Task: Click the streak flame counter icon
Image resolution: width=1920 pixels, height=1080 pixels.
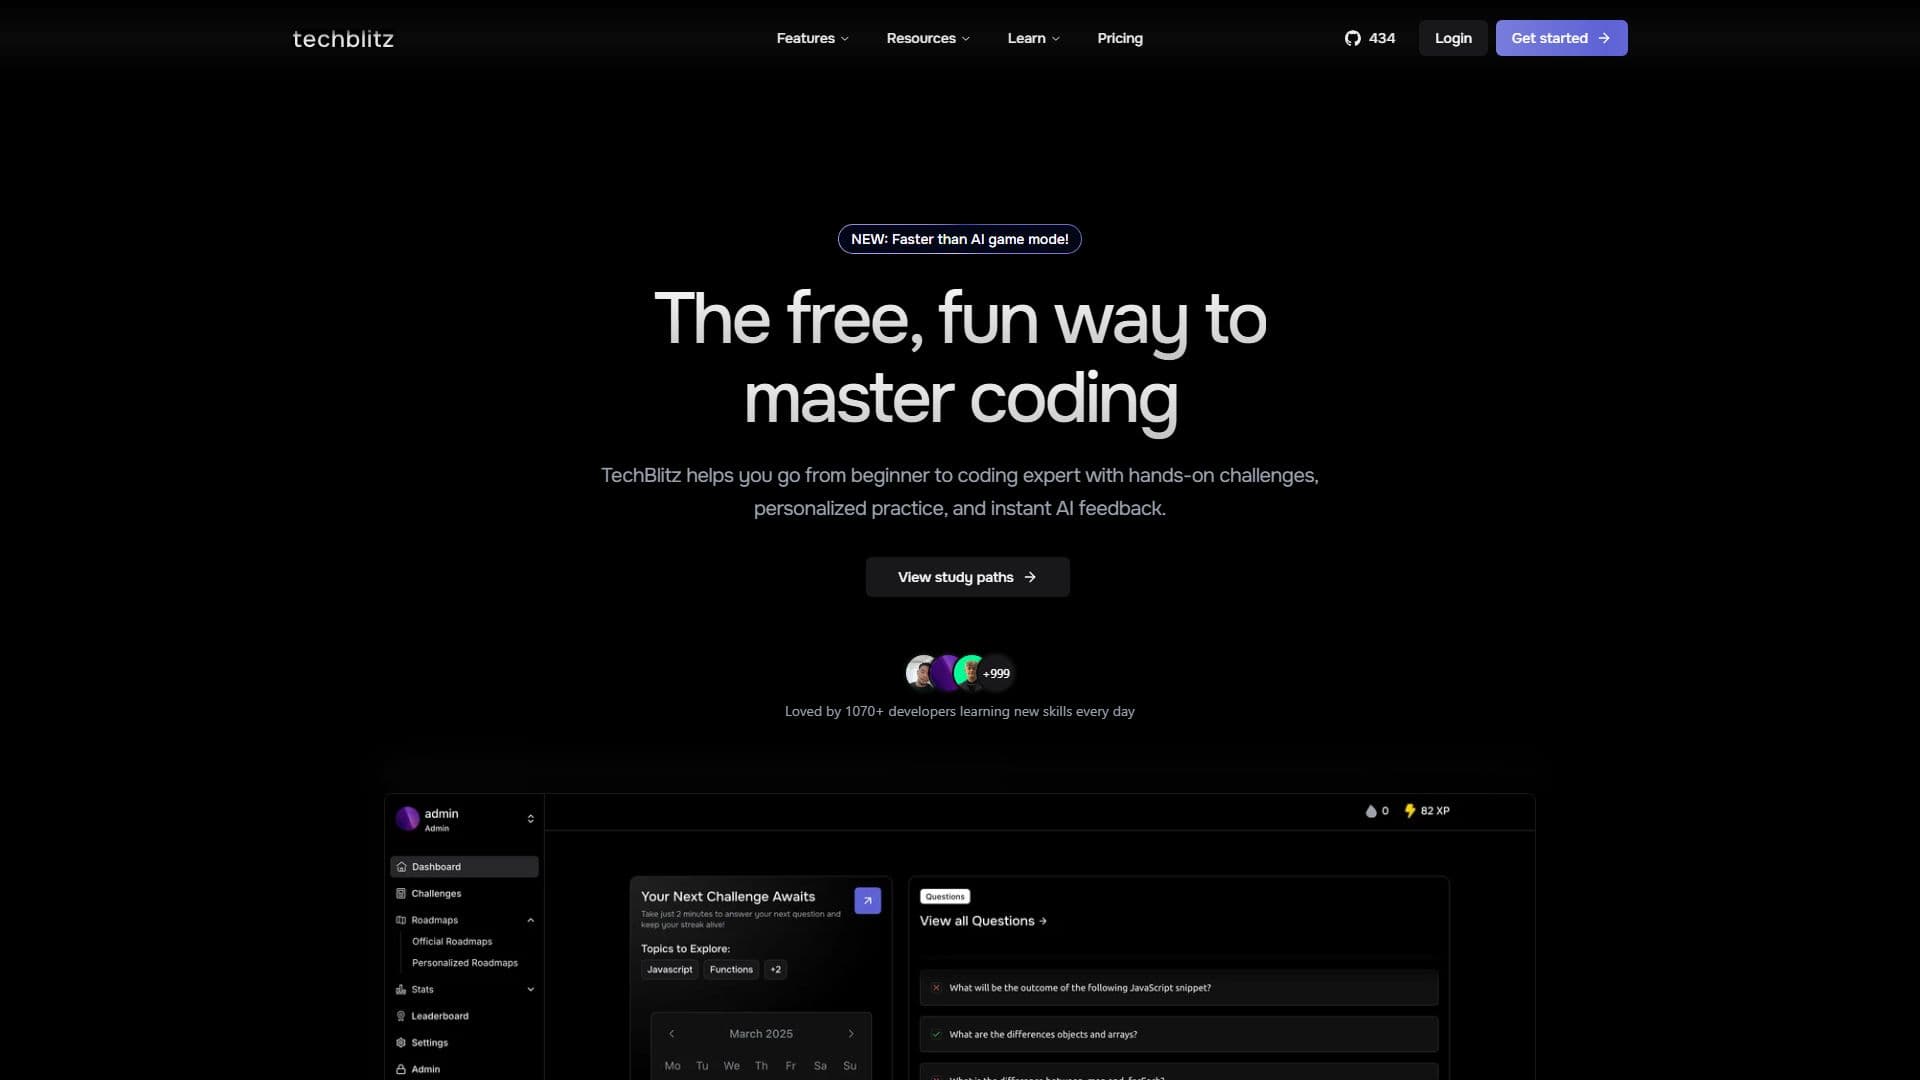Action: tap(1371, 811)
